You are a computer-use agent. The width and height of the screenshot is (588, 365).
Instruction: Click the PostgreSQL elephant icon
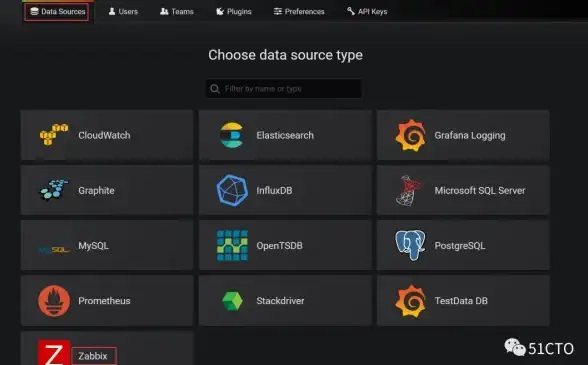click(410, 245)
